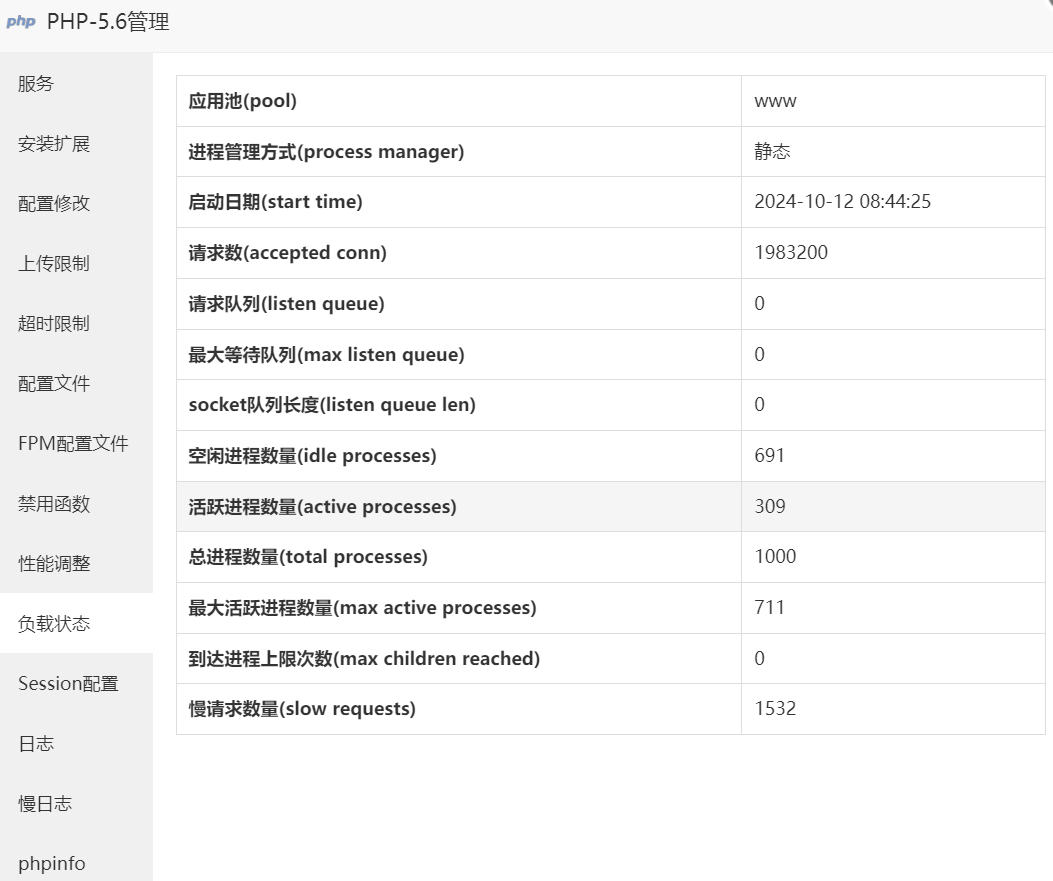Select the start time 2024-10-12 08:44:25
Image resolution: width=1053 pixels, height=881 pixels.
(x=842, y=201)
